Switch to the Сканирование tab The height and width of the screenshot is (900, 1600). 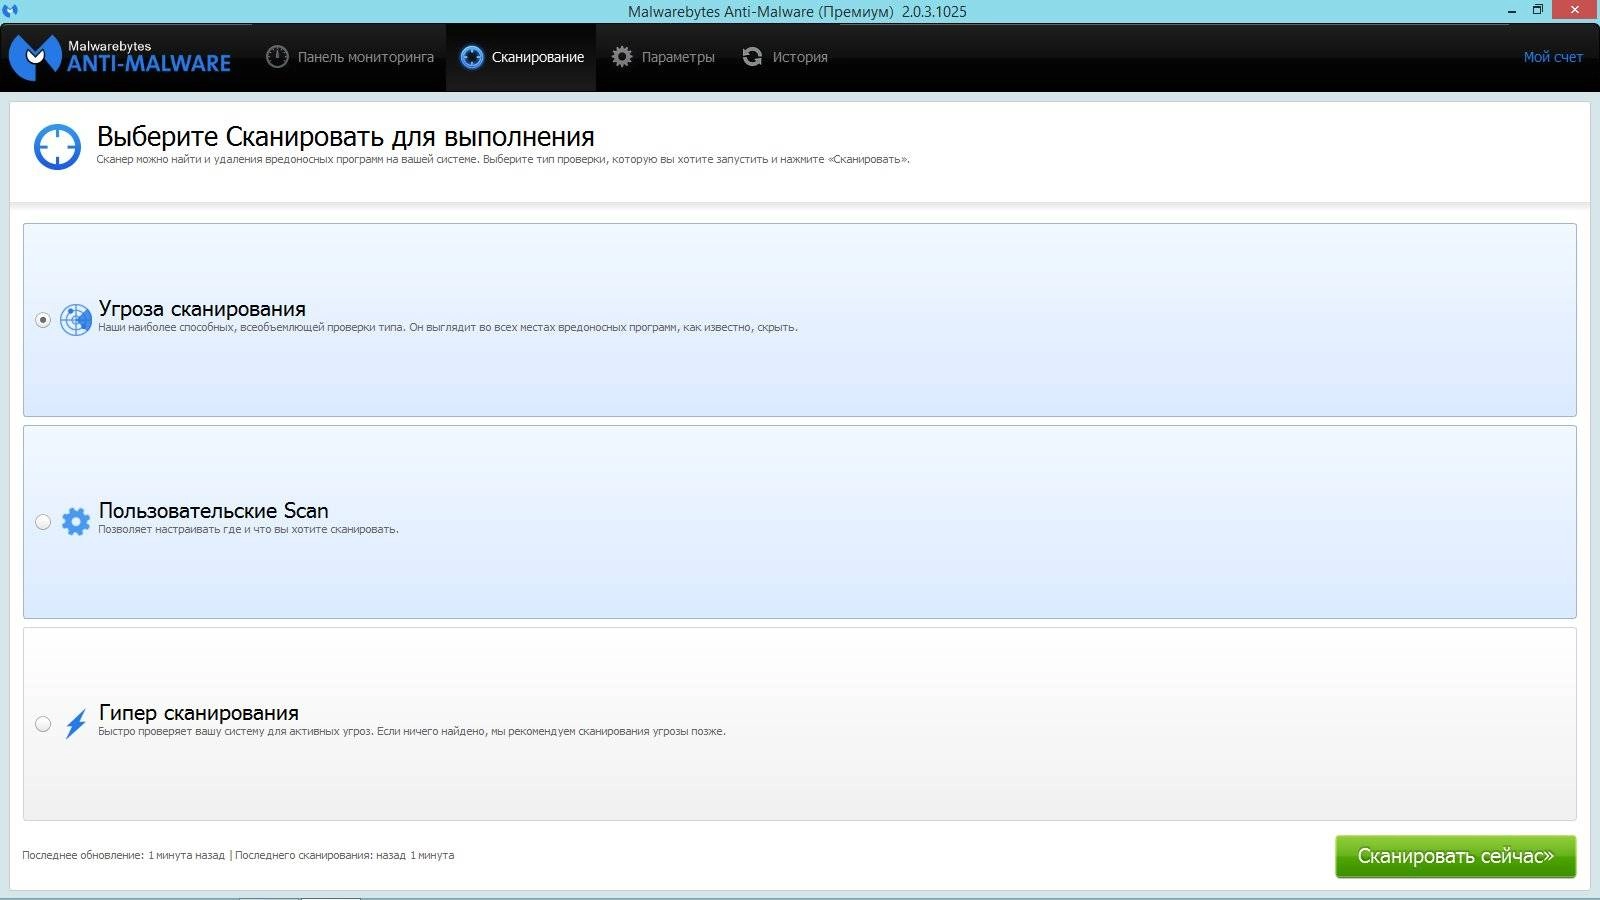[521, 57]
